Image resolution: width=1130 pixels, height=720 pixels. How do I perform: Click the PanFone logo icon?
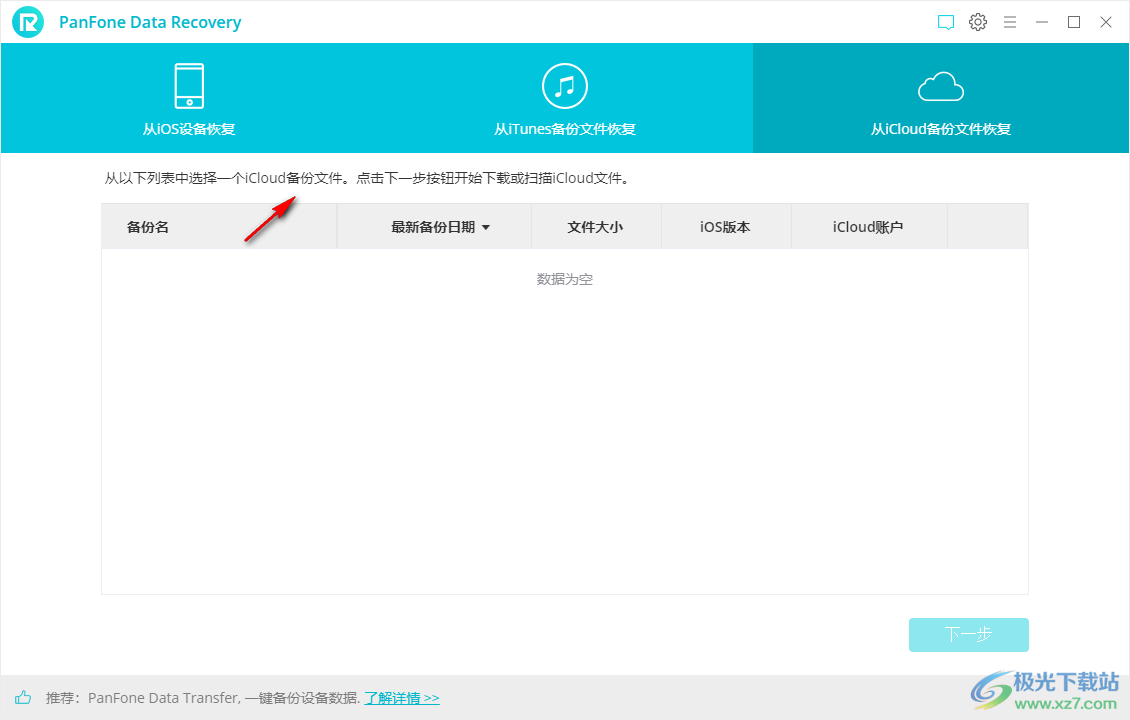28,22
